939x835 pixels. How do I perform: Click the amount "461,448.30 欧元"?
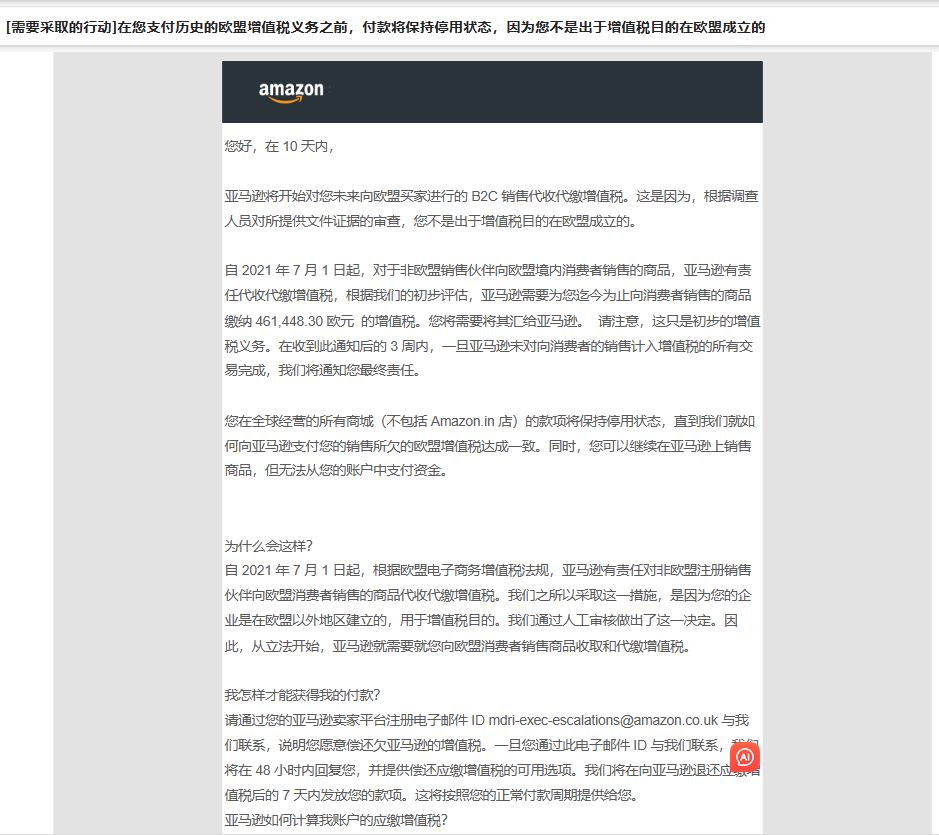tap(305, 322)
